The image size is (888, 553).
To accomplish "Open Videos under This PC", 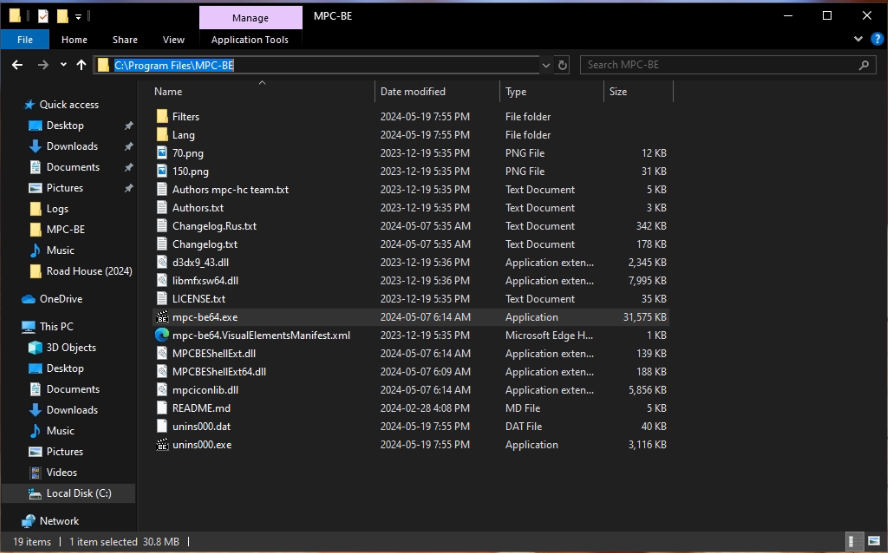I will tap(61, 473).
